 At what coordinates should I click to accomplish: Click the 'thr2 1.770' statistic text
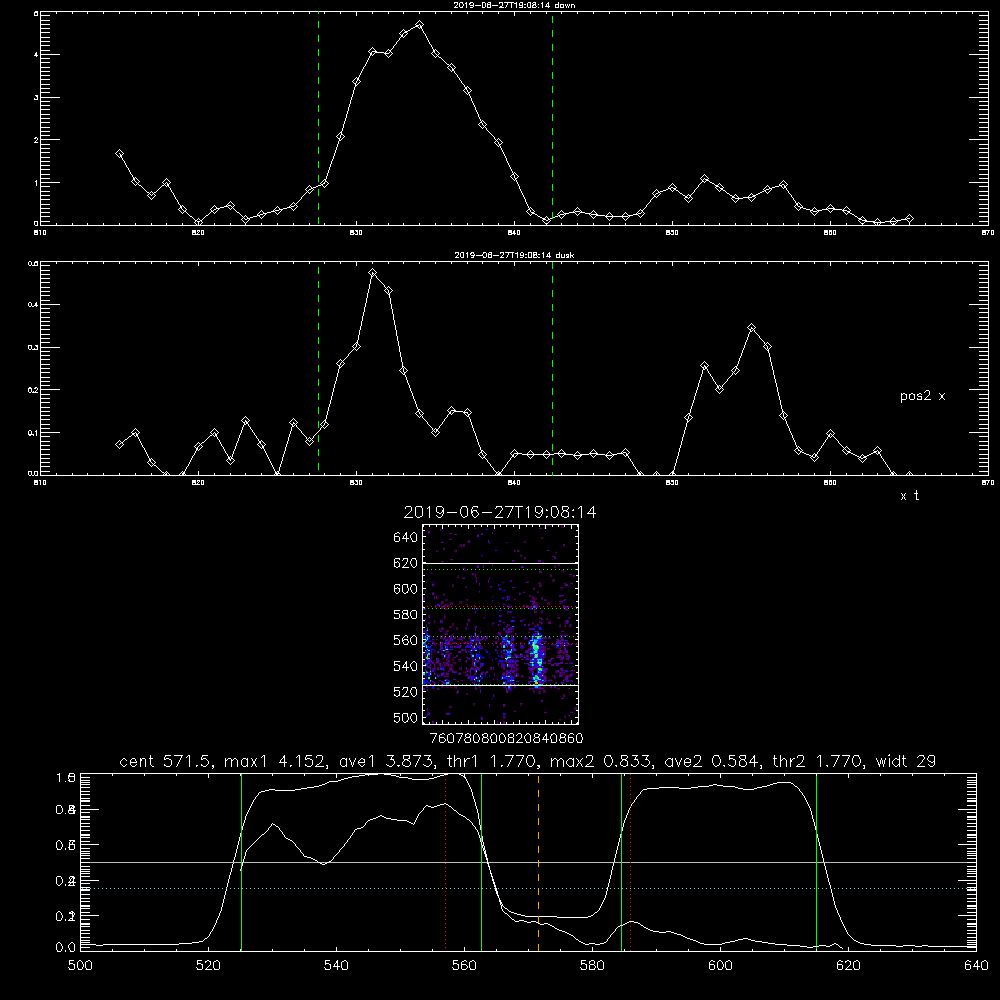[x=818, y=761]
